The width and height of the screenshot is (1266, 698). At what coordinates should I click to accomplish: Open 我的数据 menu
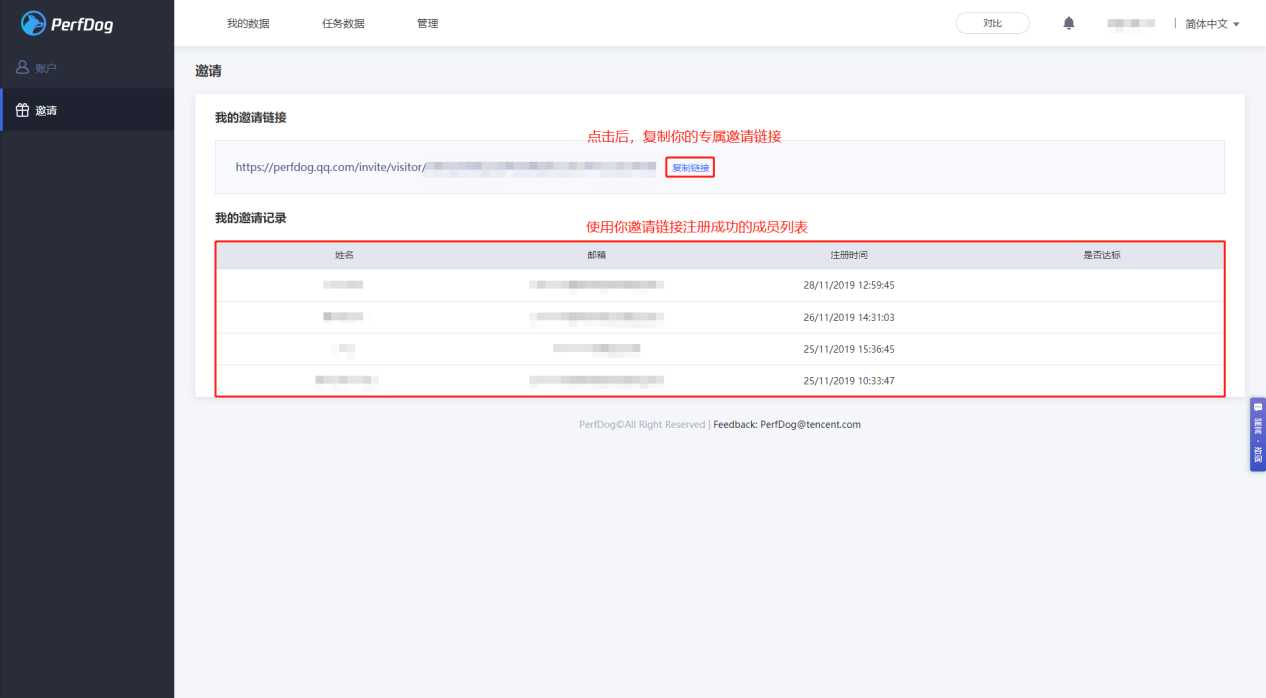(x=248, y=23)
